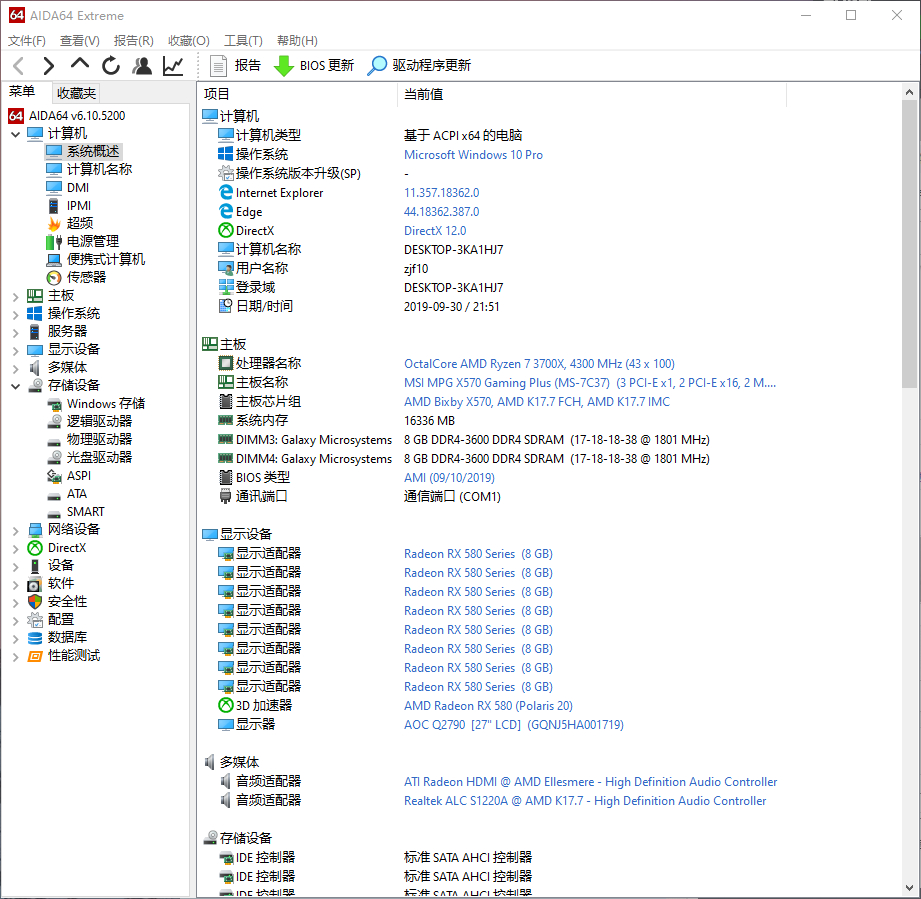Open the graph chart toolbar icon
The height and width of the screenshot is (899, 921).
(173, 66)
